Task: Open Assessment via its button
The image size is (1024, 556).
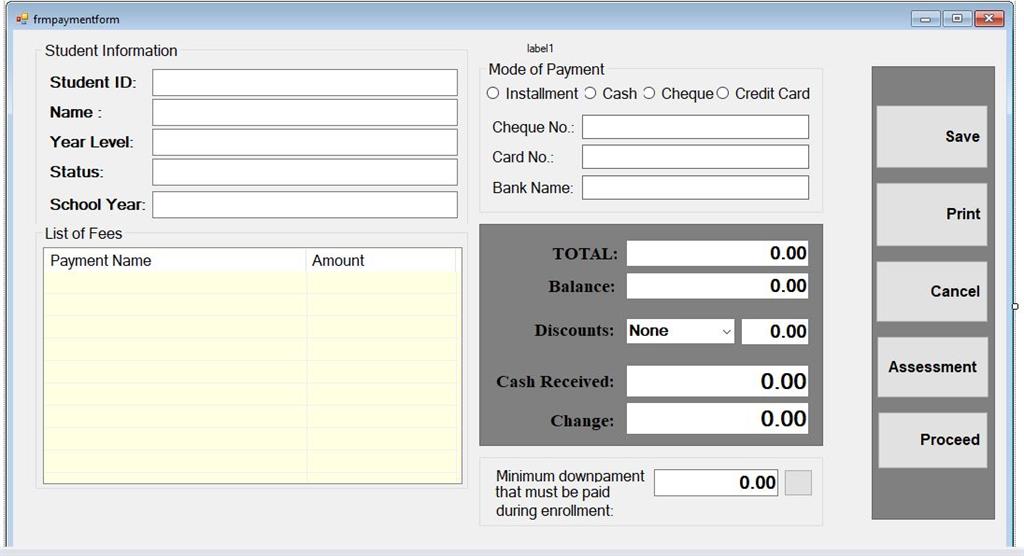Action: coord(933,367)
